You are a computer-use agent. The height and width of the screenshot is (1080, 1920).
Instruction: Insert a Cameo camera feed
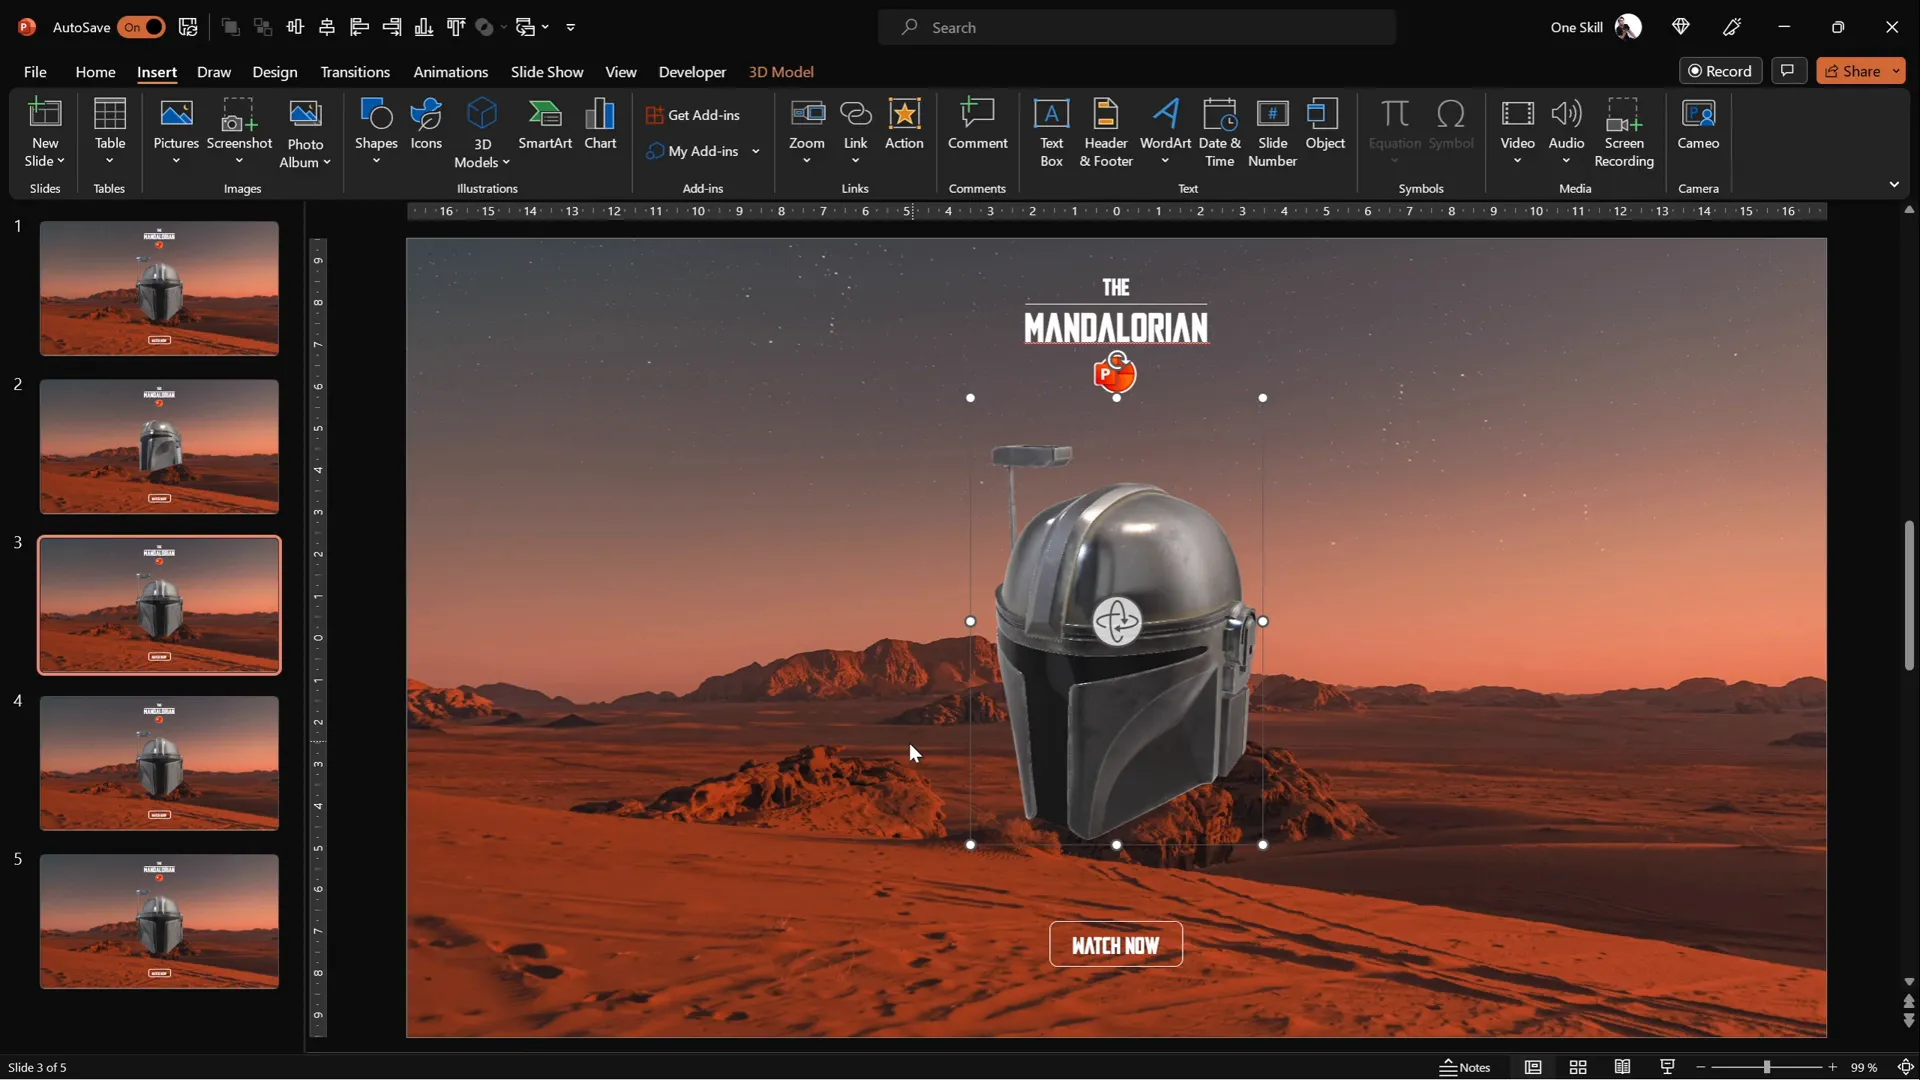(x=1698, y=124)
